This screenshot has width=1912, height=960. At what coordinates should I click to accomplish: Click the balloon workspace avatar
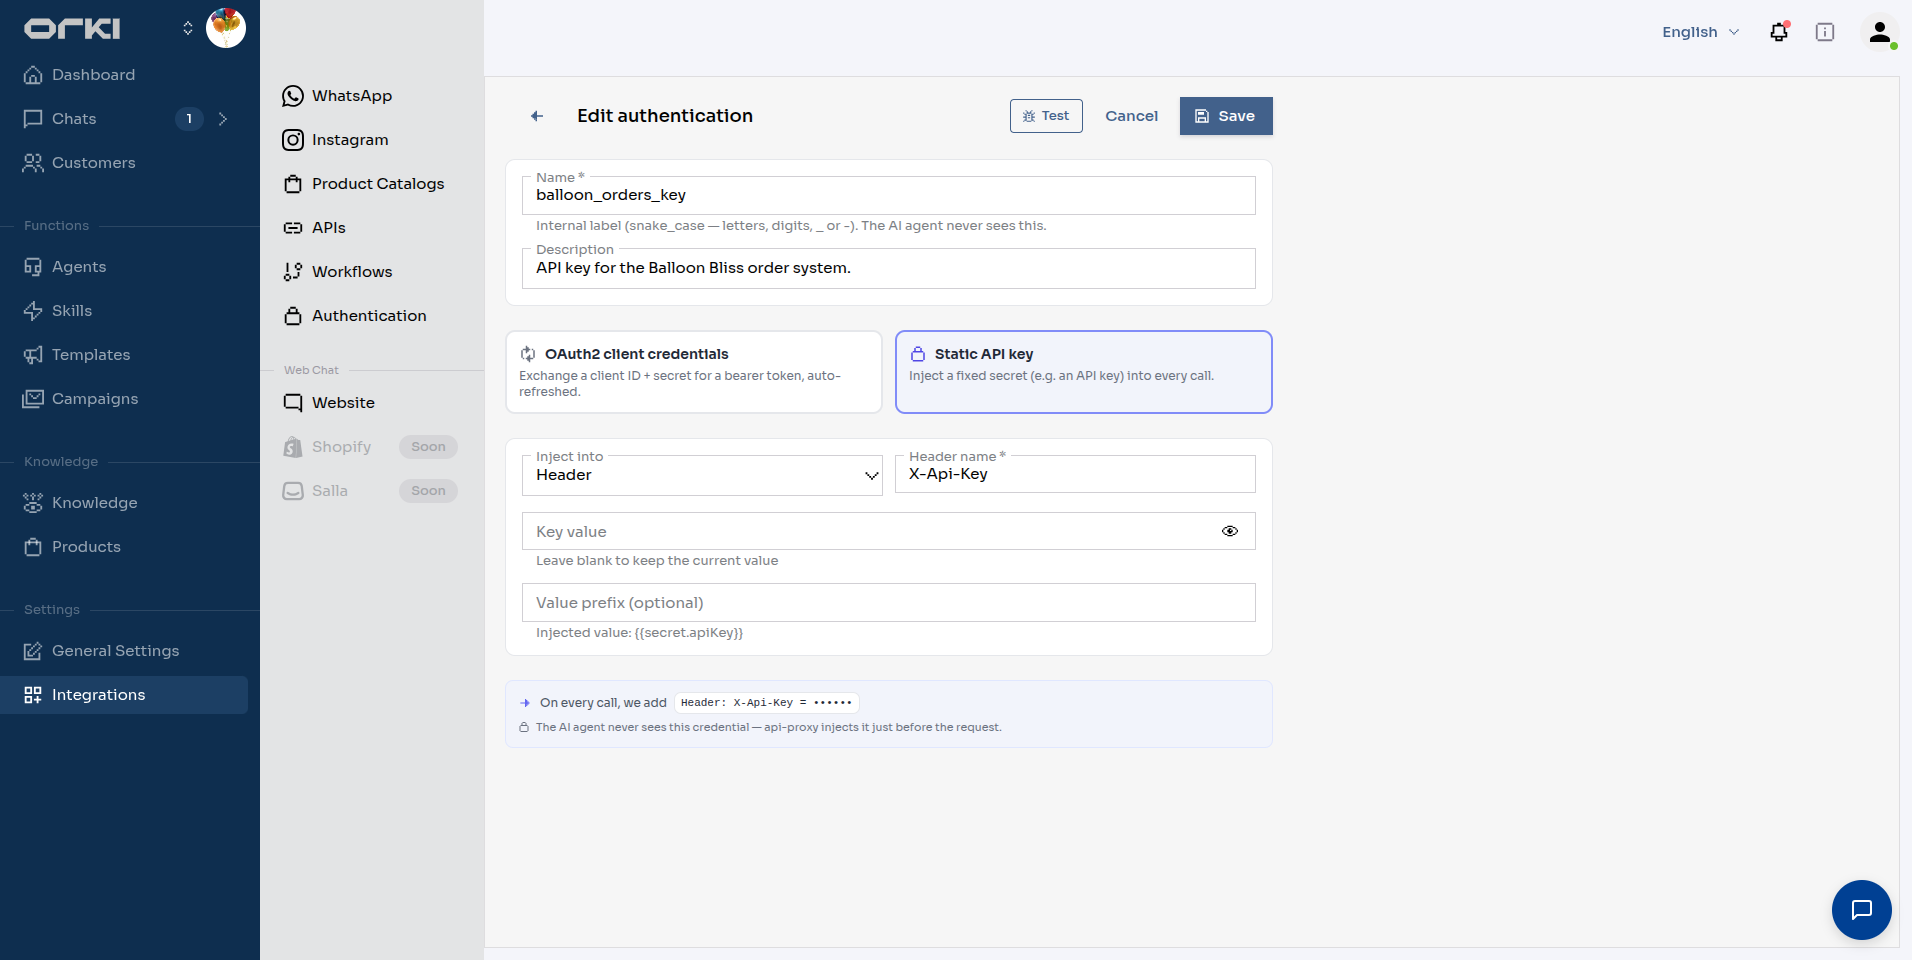click(x=226, y=28)
